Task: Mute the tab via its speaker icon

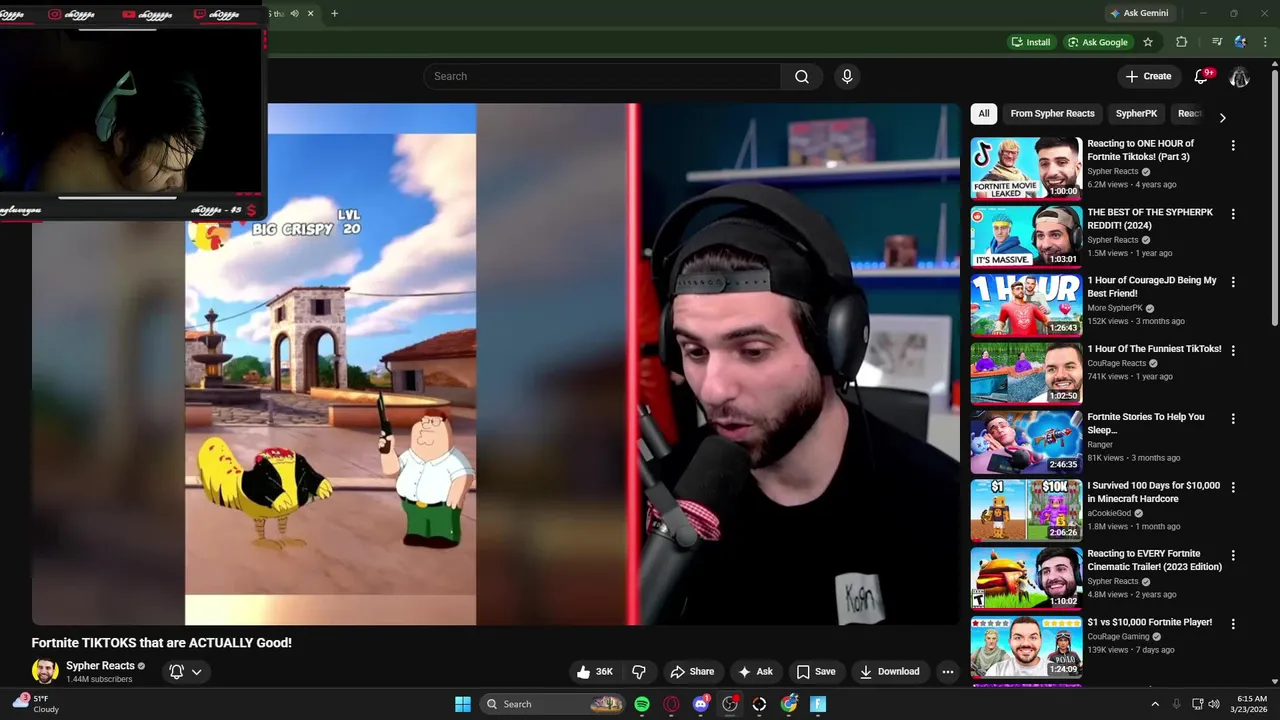Action: tap(294, 13)
